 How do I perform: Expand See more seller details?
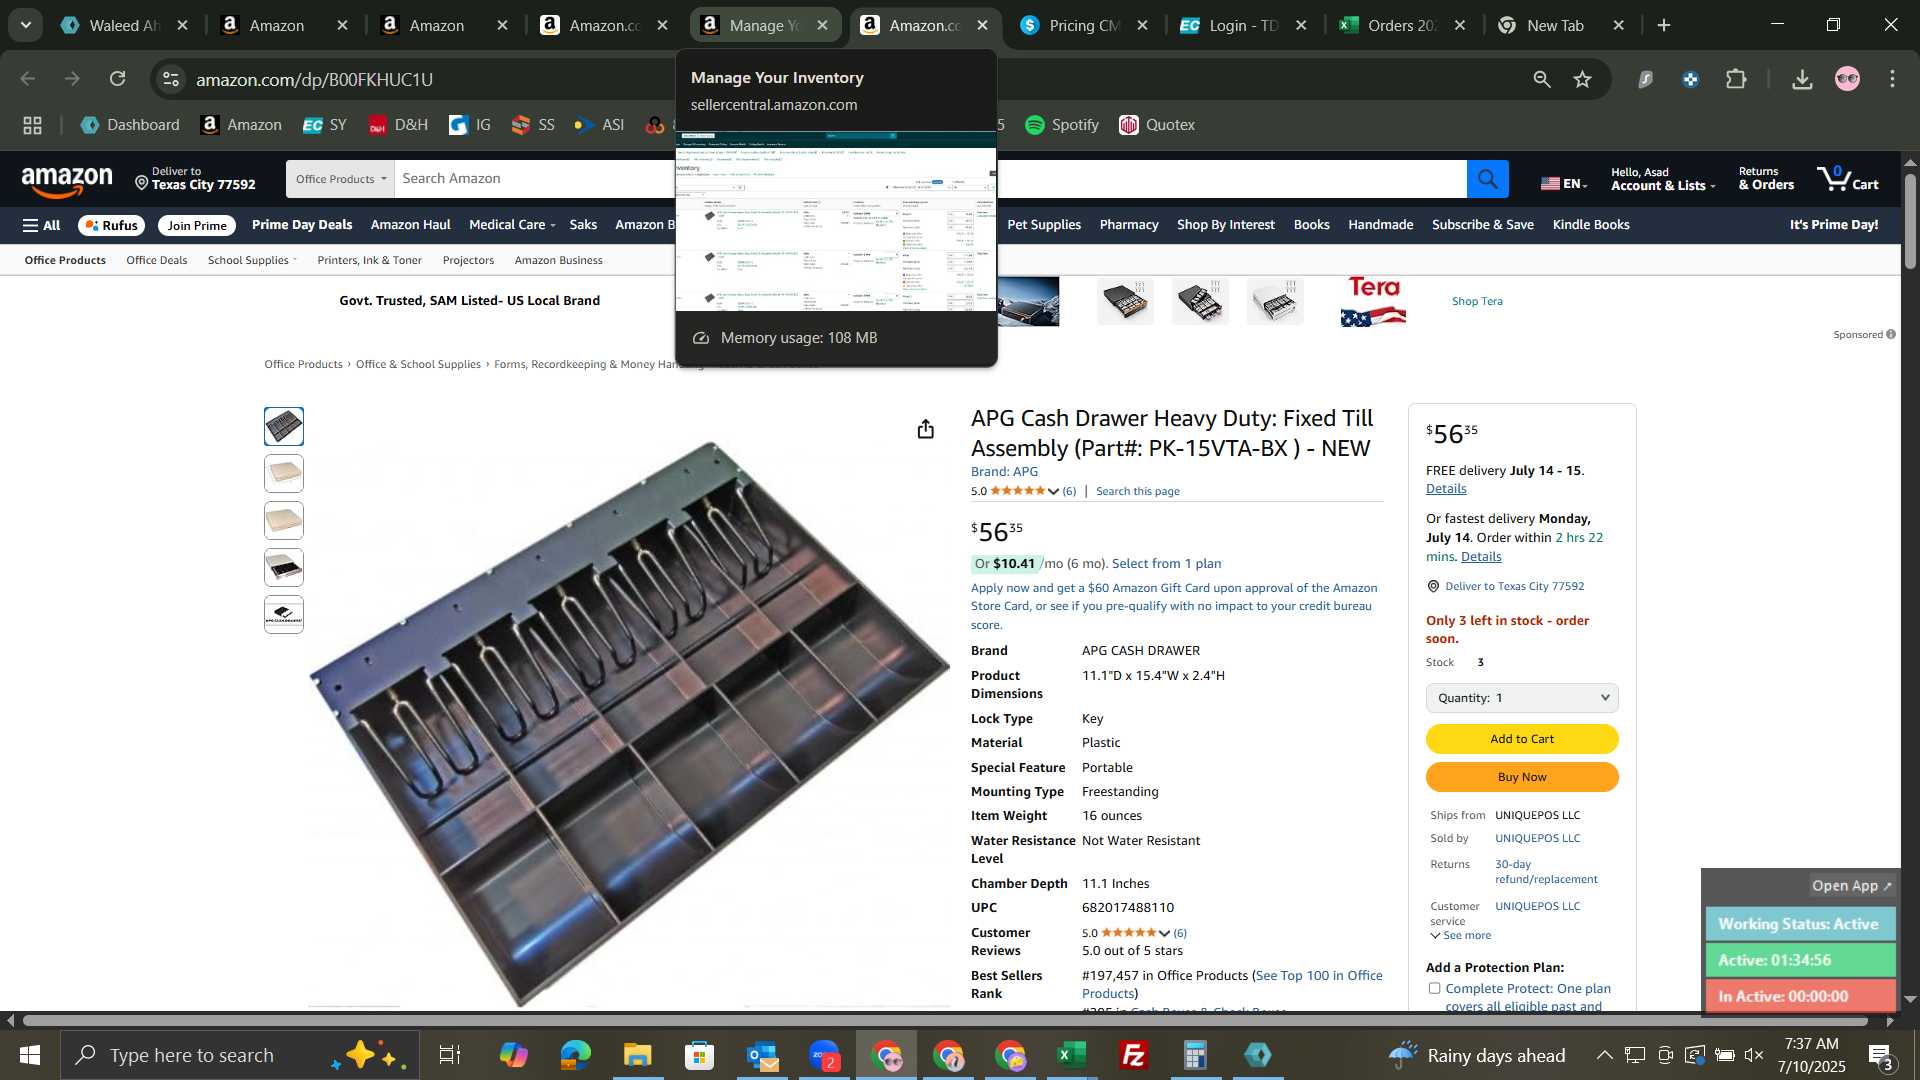1461,936
